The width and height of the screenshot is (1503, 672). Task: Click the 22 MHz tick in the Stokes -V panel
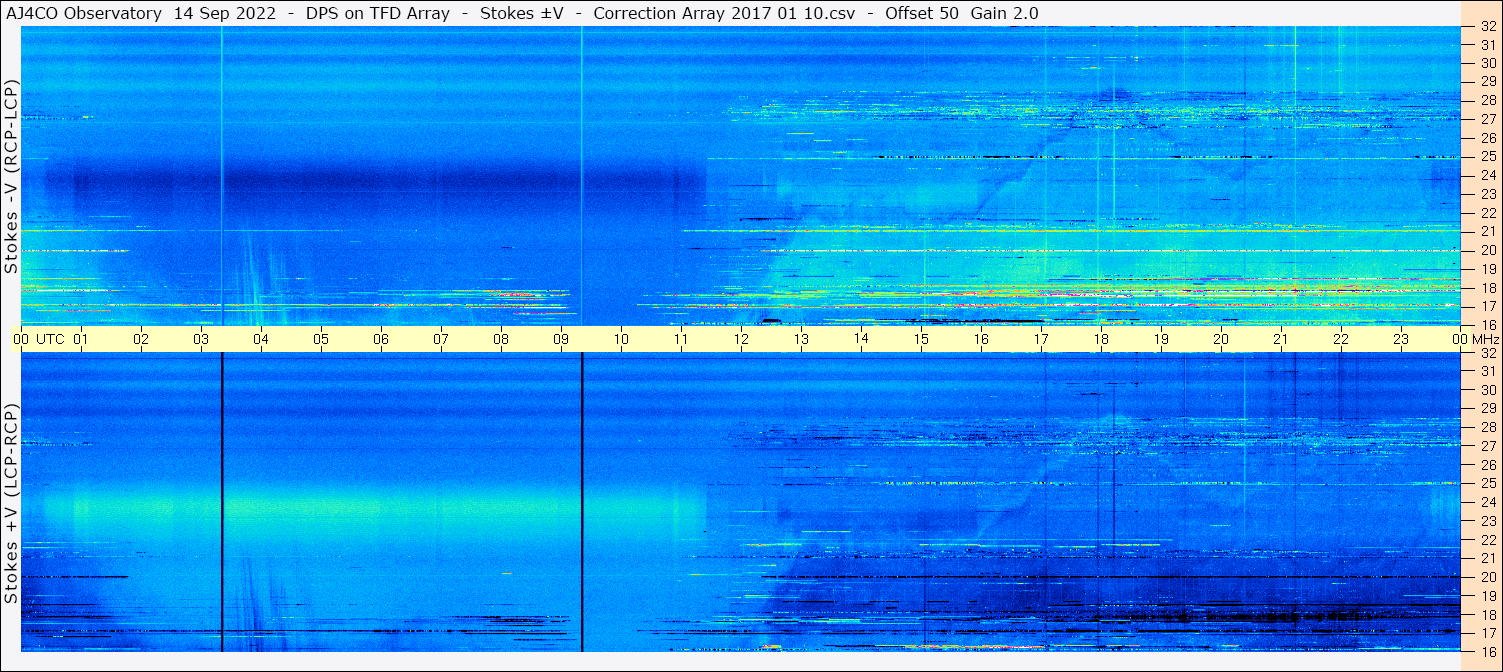pos(1487,213)
